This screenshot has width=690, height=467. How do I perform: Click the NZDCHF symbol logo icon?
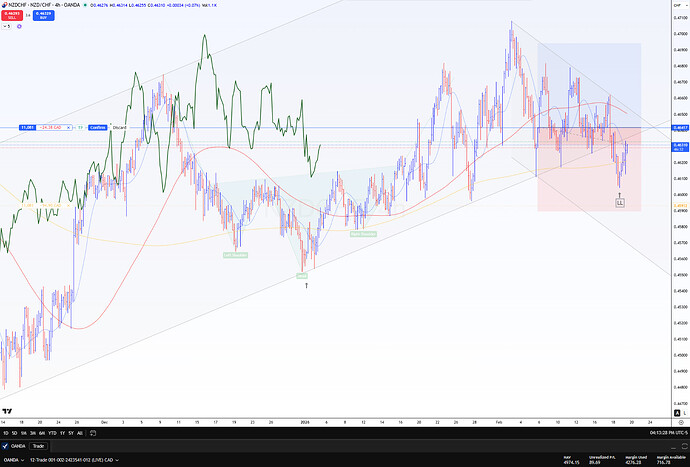click(4, 5)
